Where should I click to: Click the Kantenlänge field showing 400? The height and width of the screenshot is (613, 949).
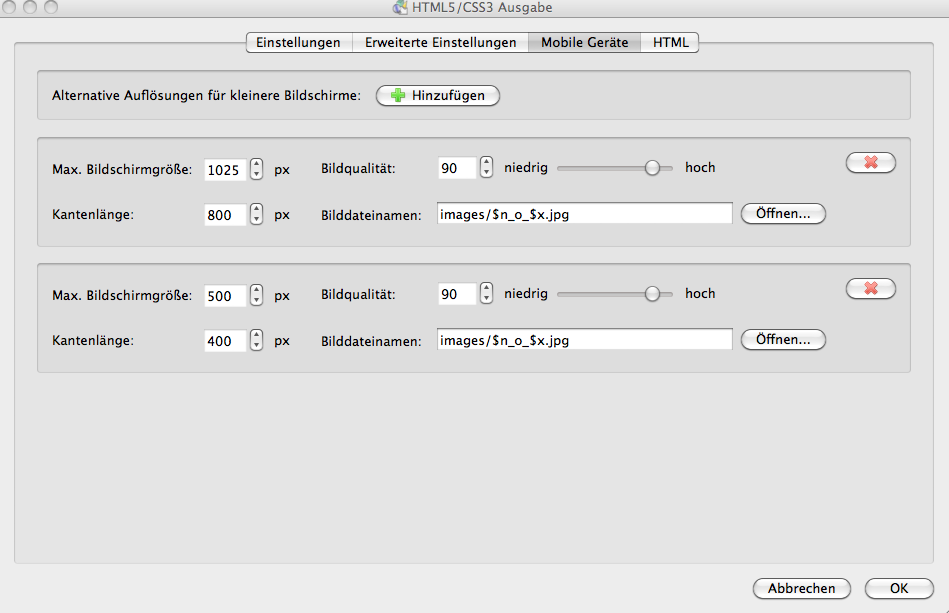tap(225, 341)
